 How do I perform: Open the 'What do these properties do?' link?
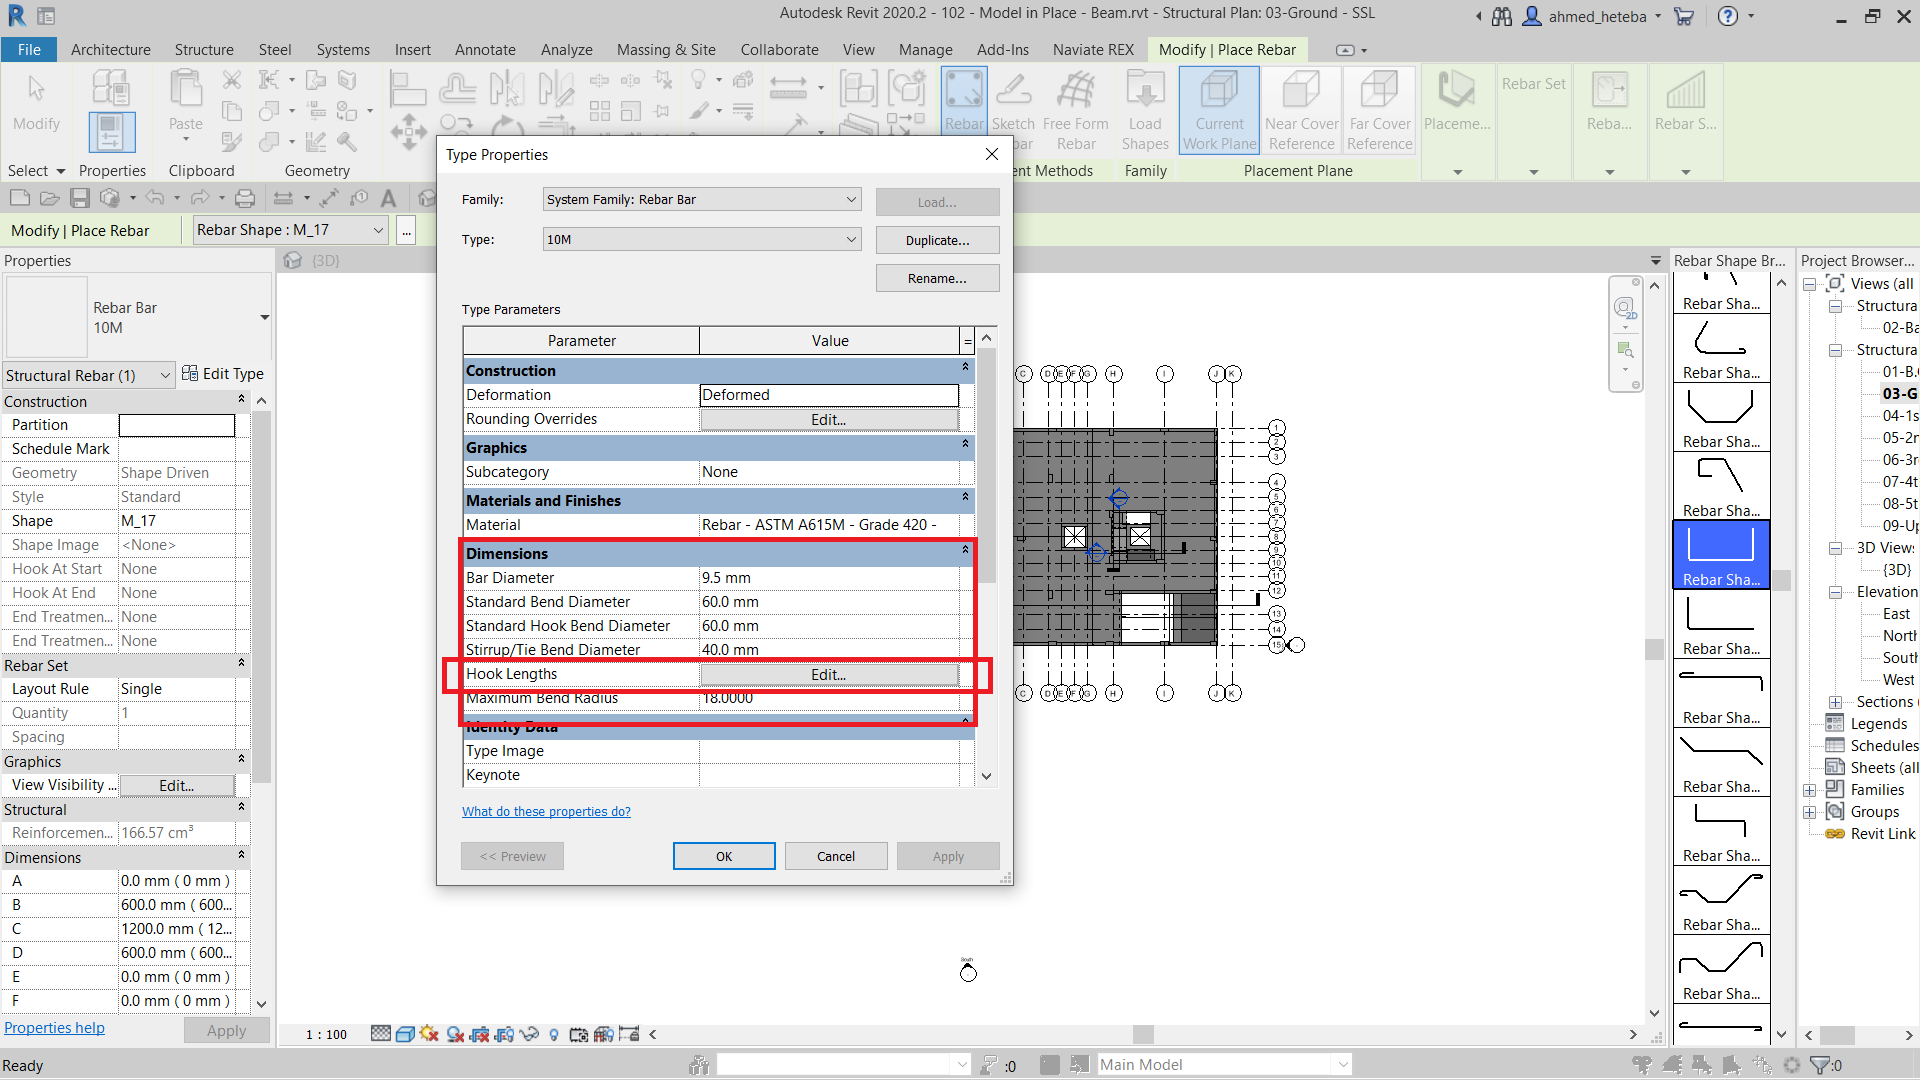pyautogui.click(x=546, y=811)
